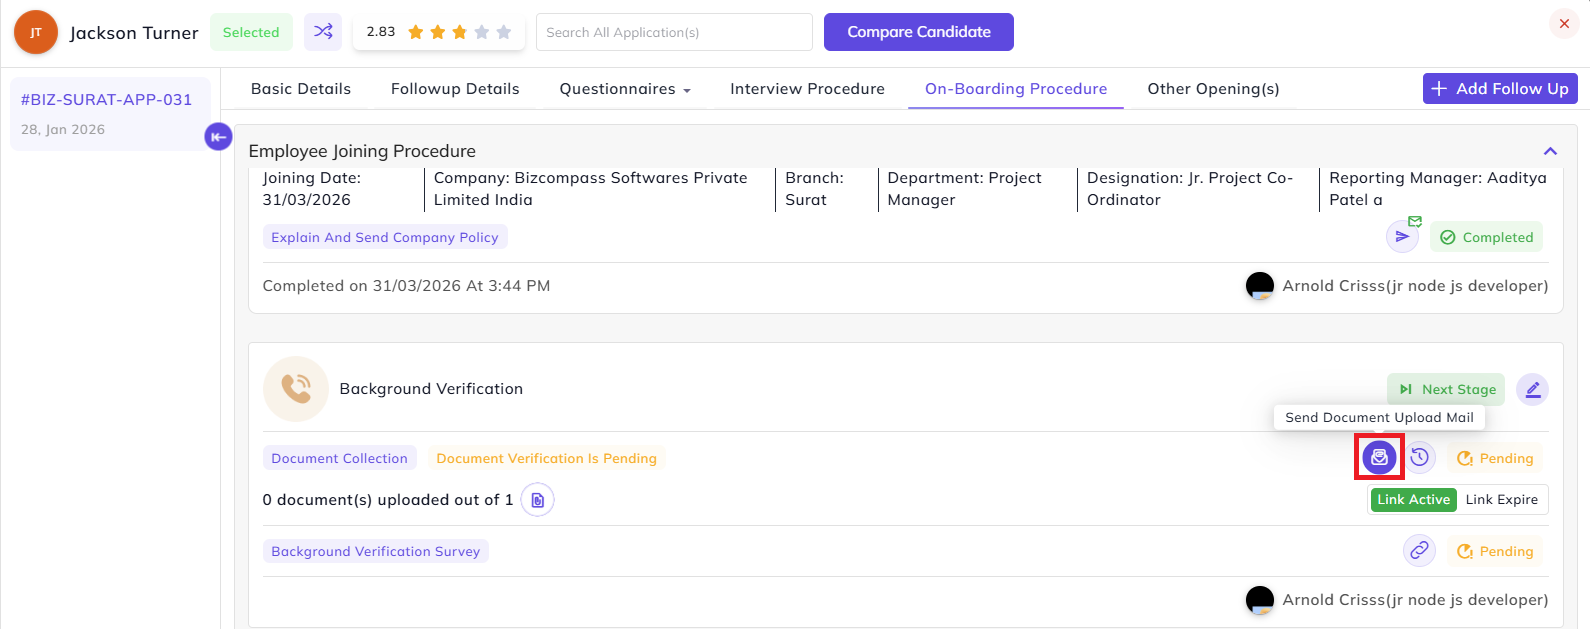The image size is (1590, 629).
Task: Click the edit pencil icon for Background Verification
Action: [1532, 389]
